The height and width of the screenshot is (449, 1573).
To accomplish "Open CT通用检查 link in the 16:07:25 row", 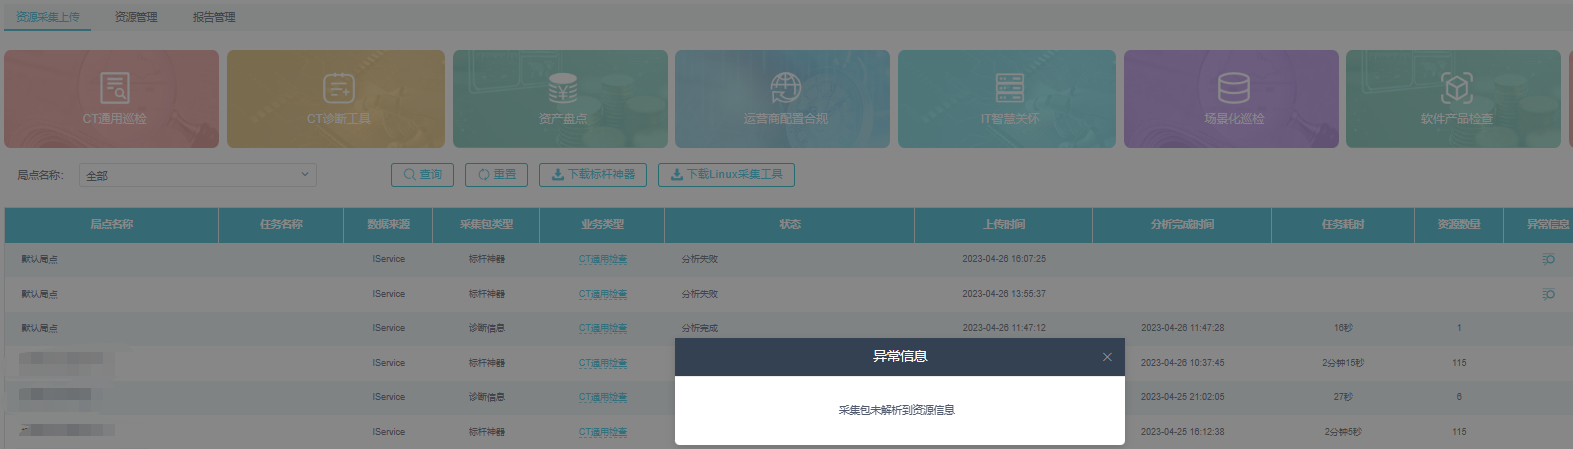I will pos(603,259).
